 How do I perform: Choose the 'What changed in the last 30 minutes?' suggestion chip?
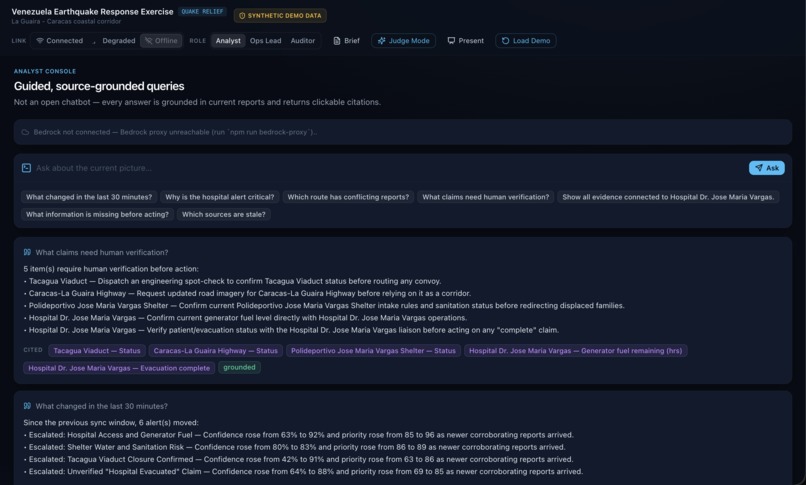(x=89, y=197)
